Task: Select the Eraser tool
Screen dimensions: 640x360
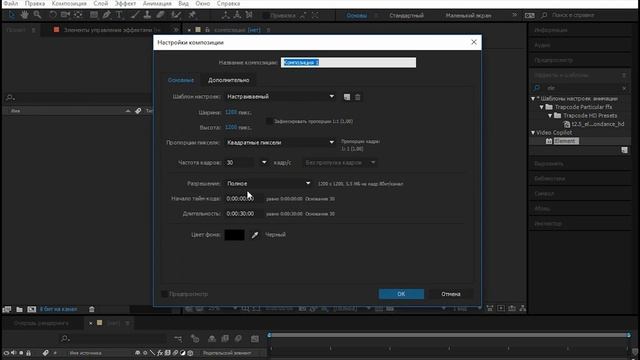Action: pos(160,15)
